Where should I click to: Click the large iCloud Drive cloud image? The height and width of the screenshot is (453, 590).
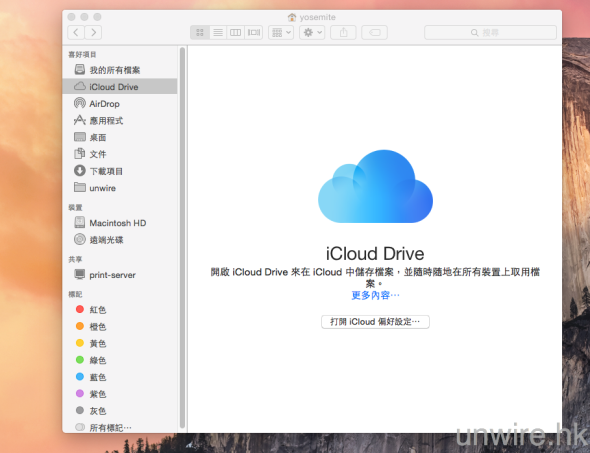pyautogui.click(x=375, y=186)
